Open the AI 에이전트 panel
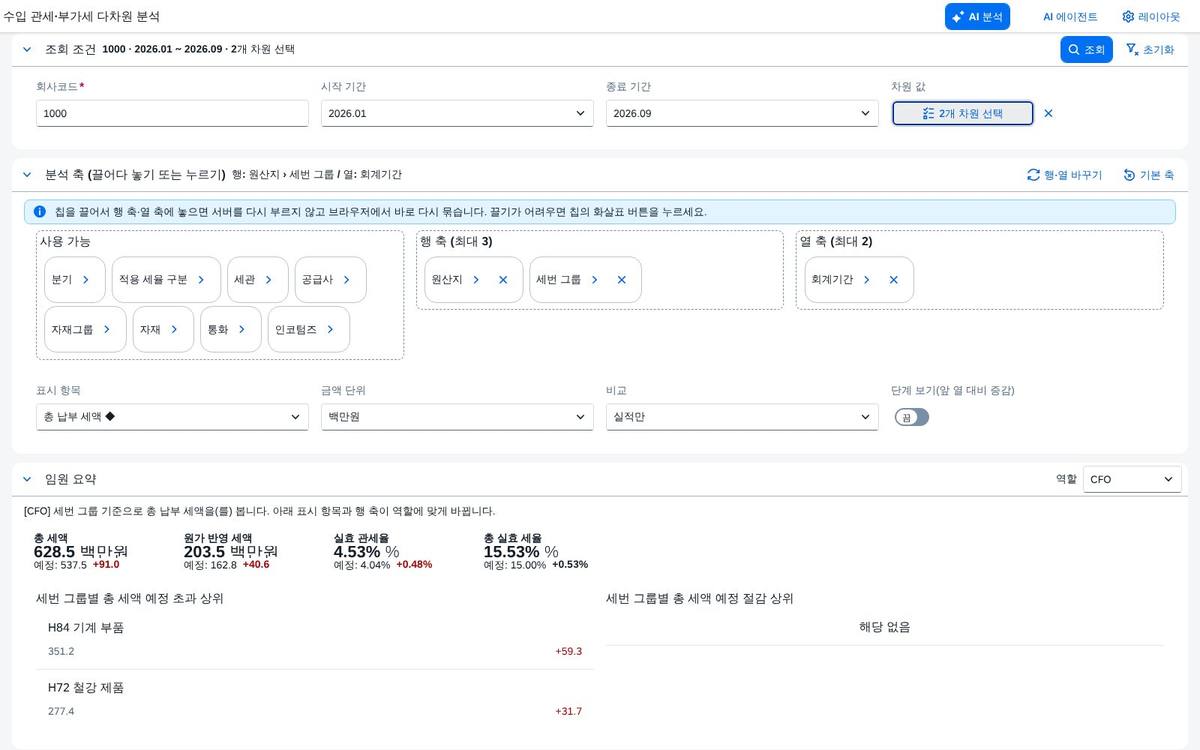This screenshot has height=750, width=1200. (x=1070, y=17)
